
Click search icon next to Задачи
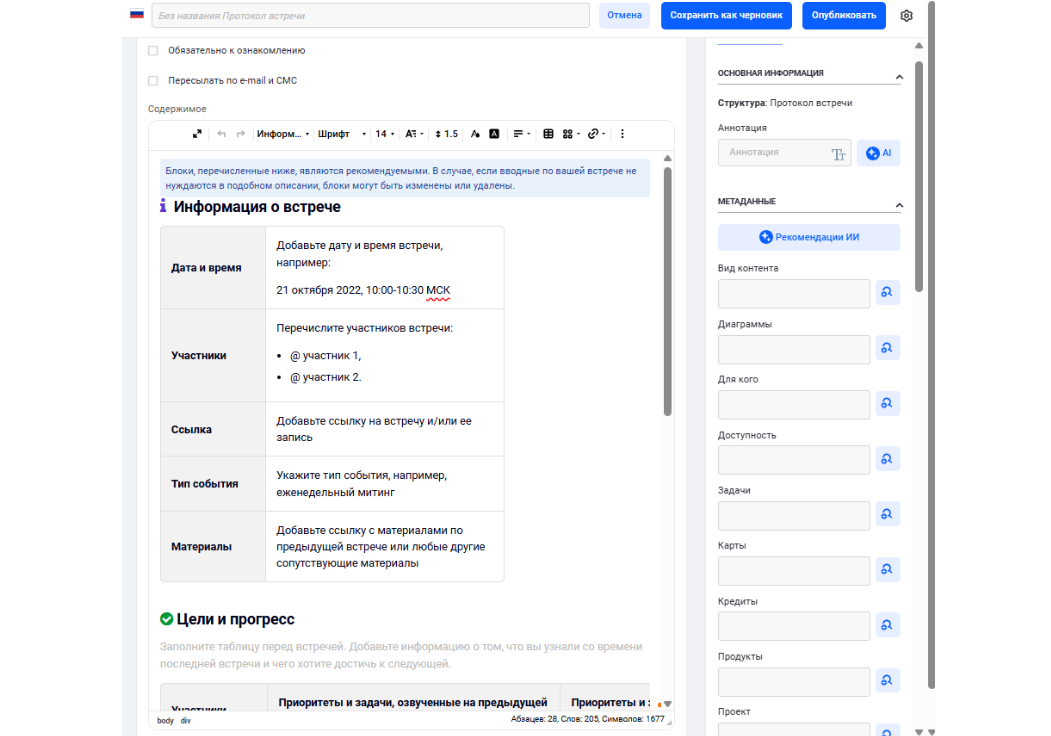[887, 514]
